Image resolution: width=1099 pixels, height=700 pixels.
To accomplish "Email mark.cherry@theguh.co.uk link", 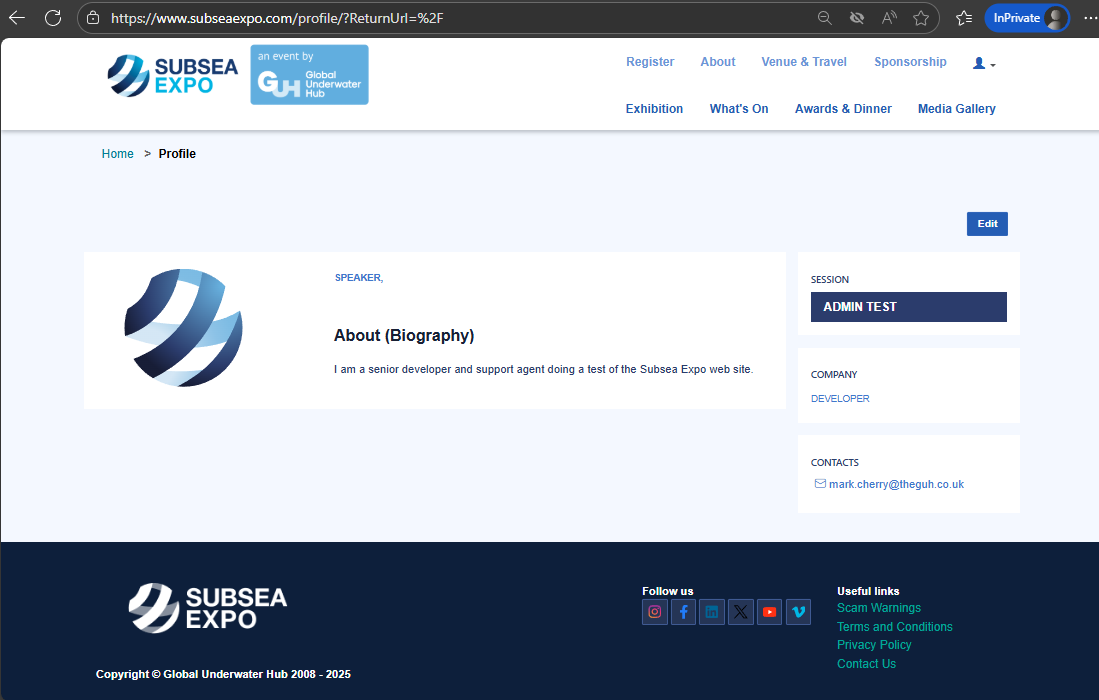I will [896, 484].
